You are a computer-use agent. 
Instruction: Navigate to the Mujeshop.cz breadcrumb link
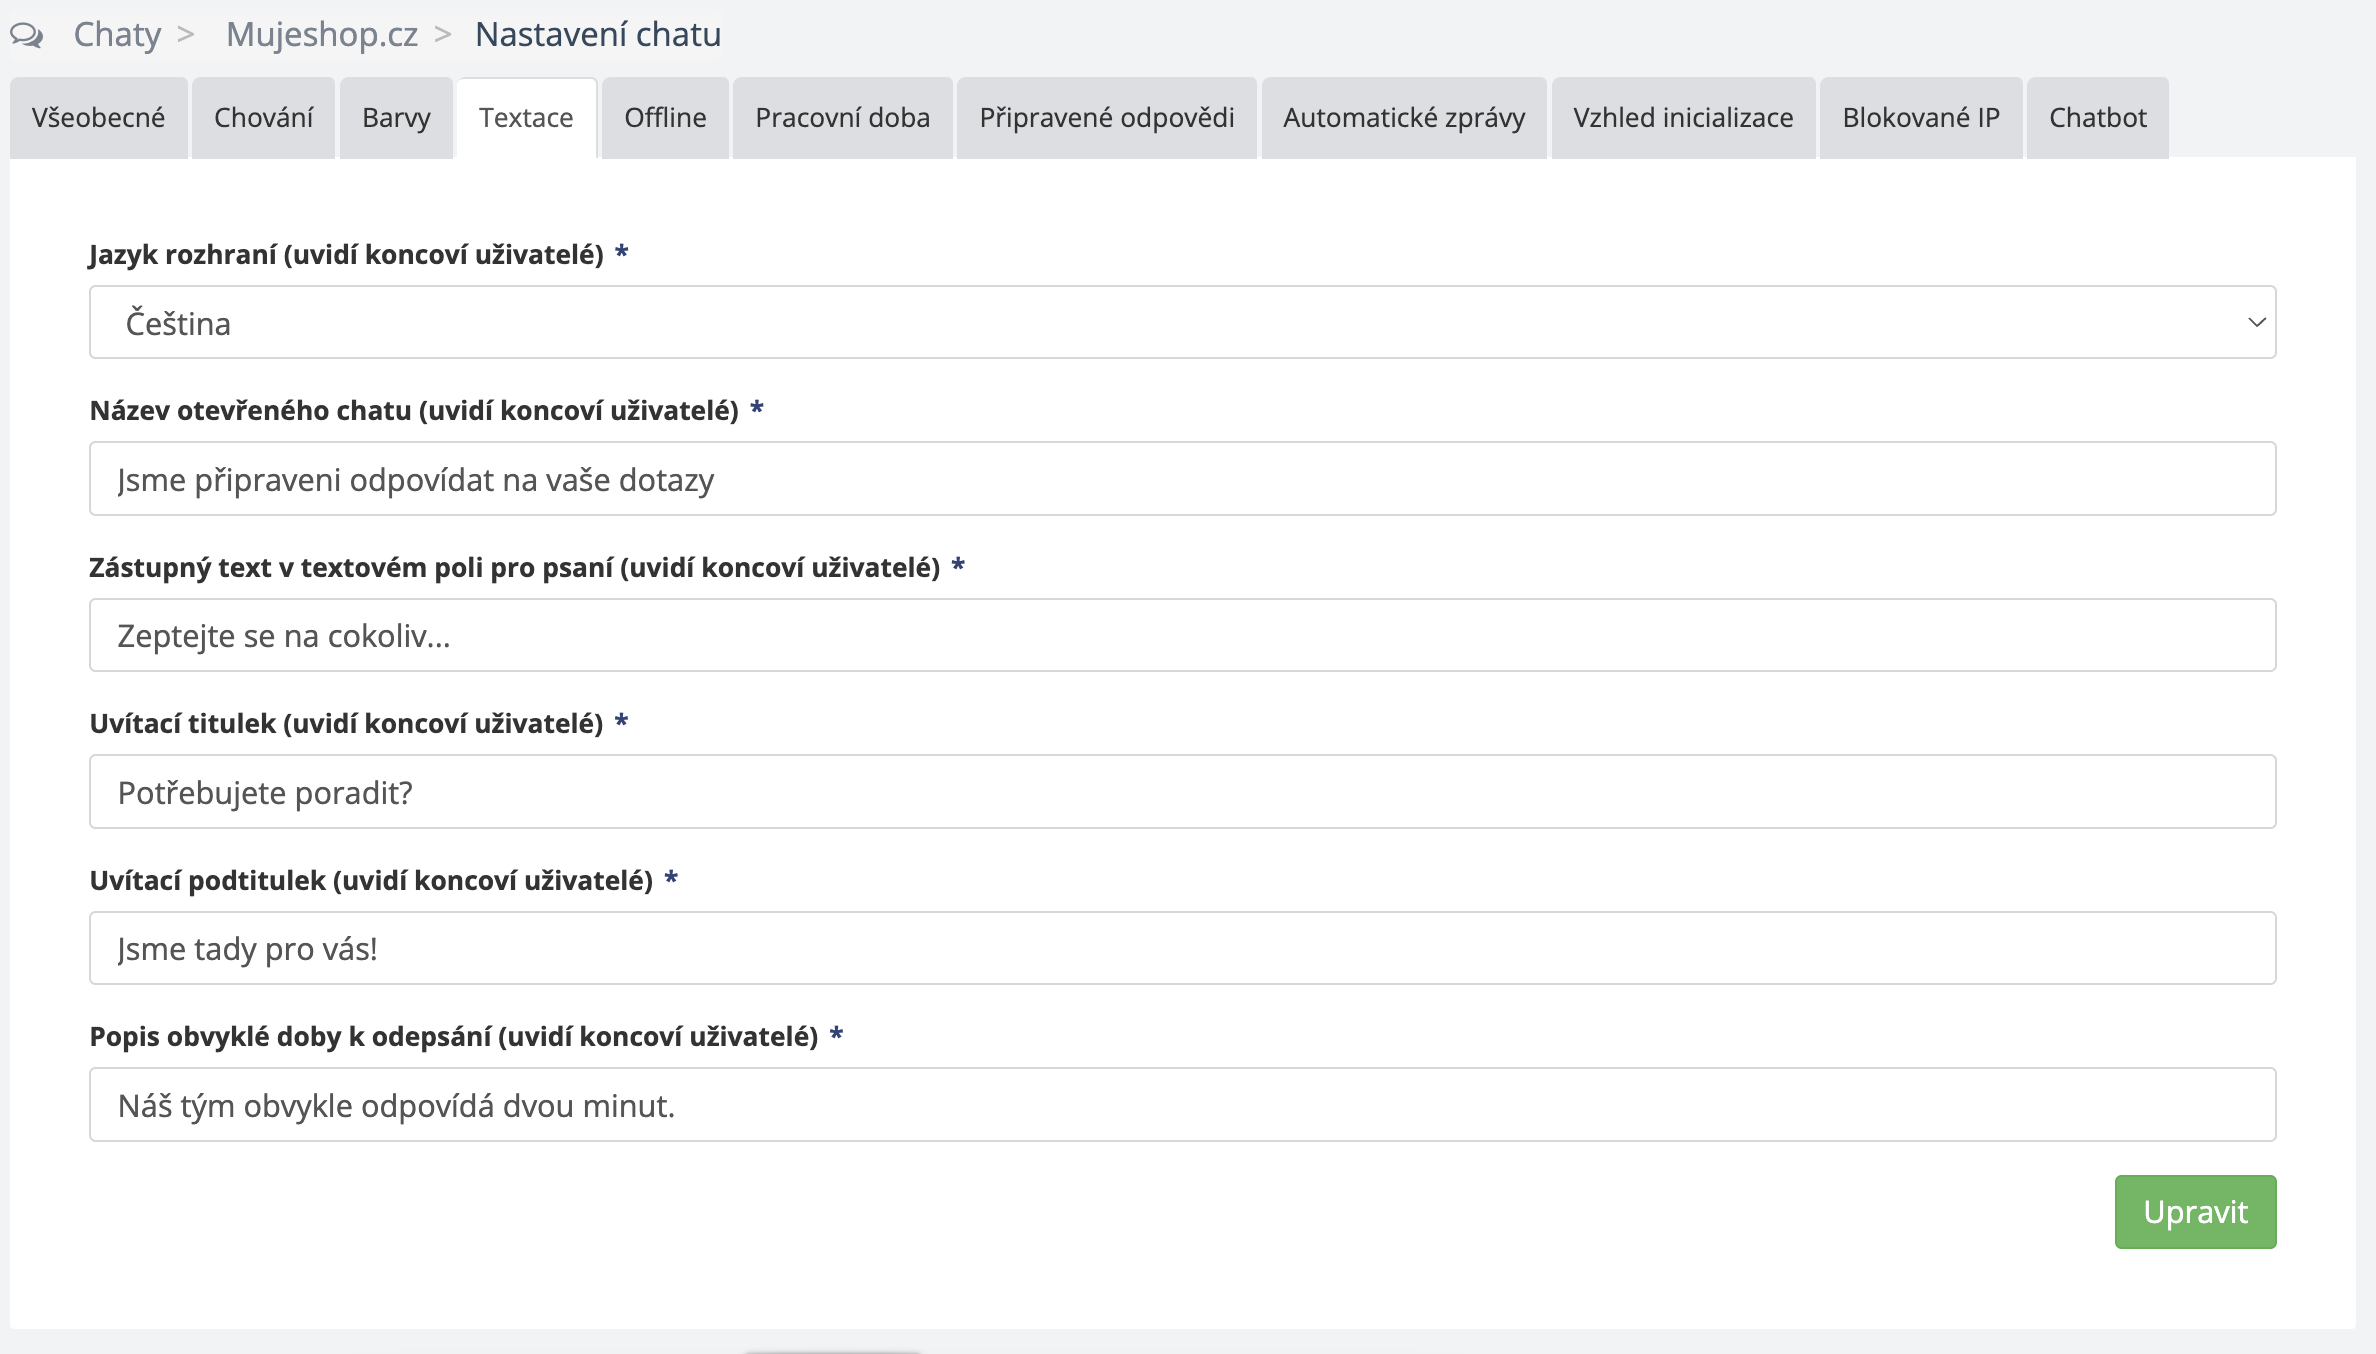coord(321,35)
